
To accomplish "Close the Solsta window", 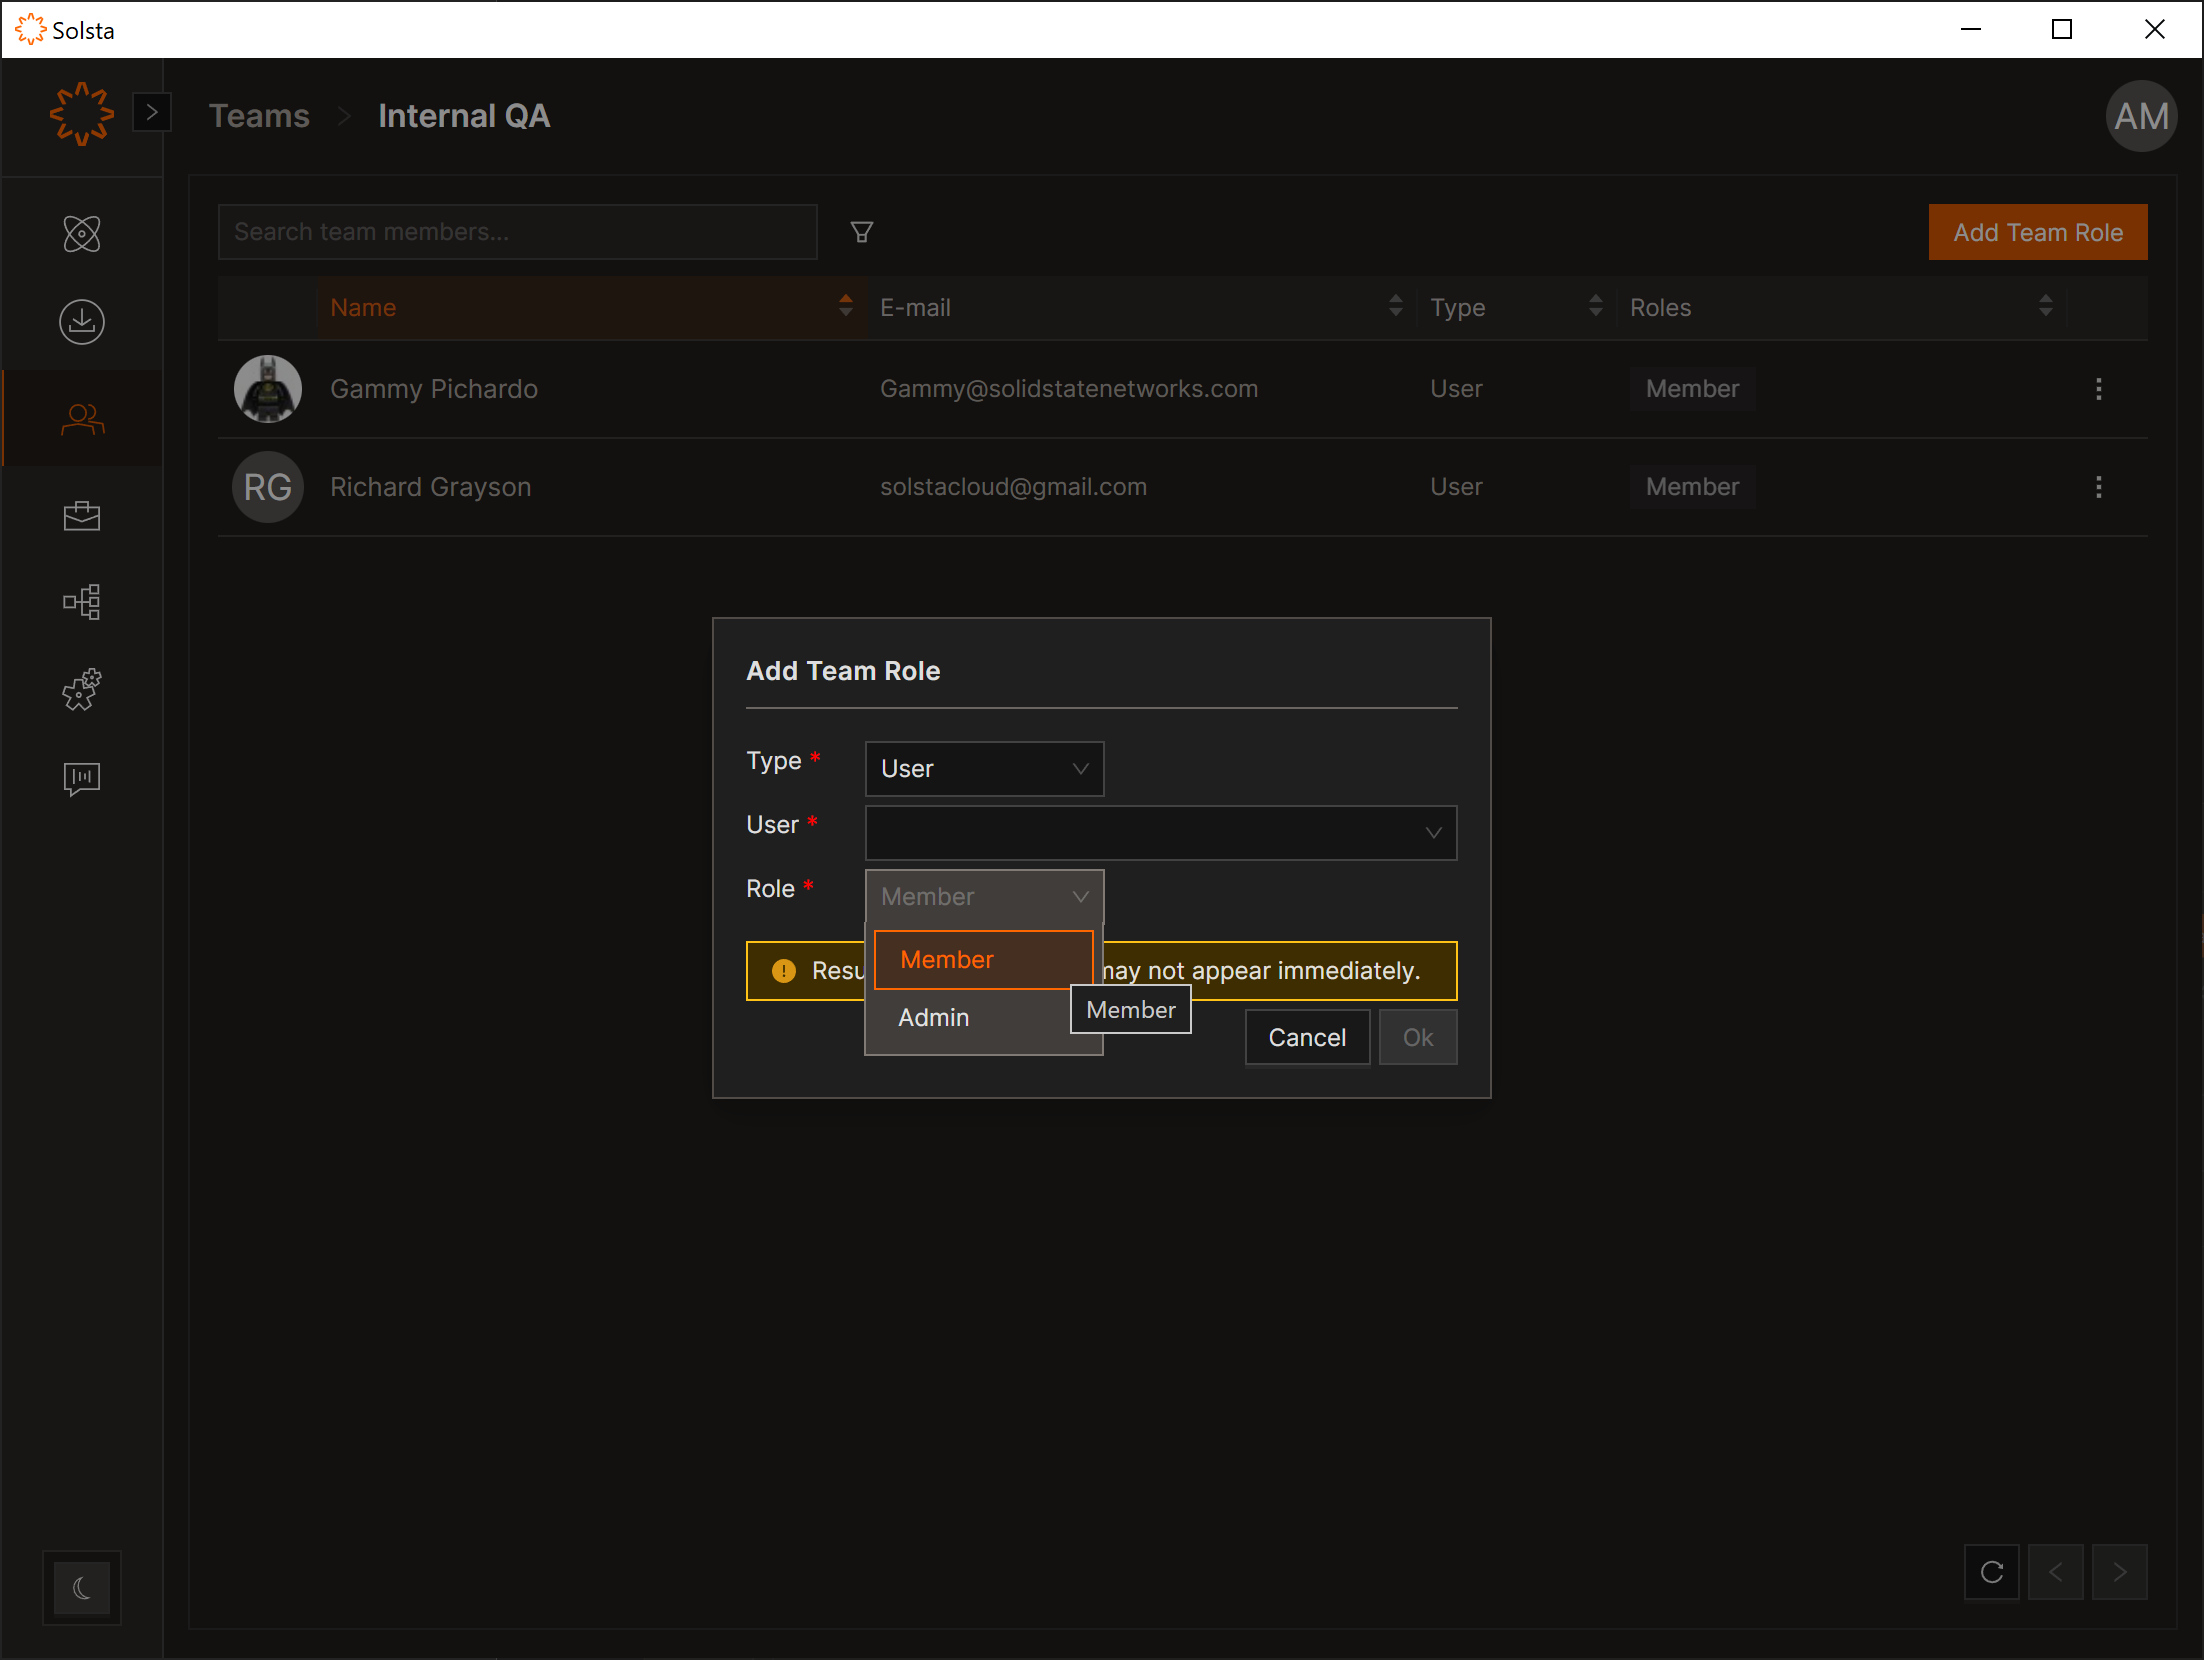I will click(x=2154, y=29).
